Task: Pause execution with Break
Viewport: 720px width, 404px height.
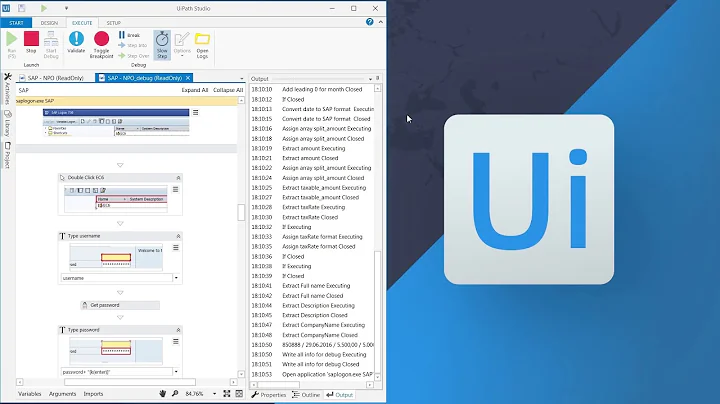Action: click(129, 35)
